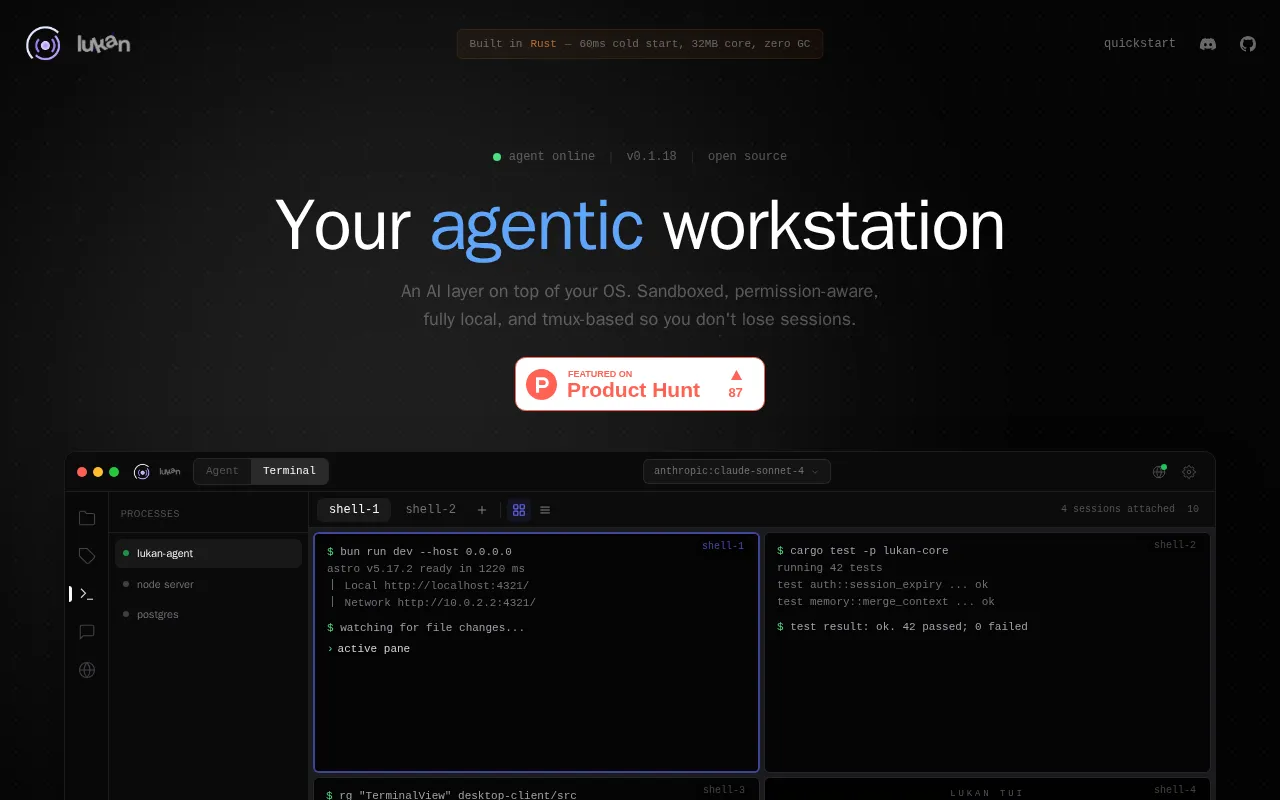Click the upvote arrow with count 87

point(736,384)
